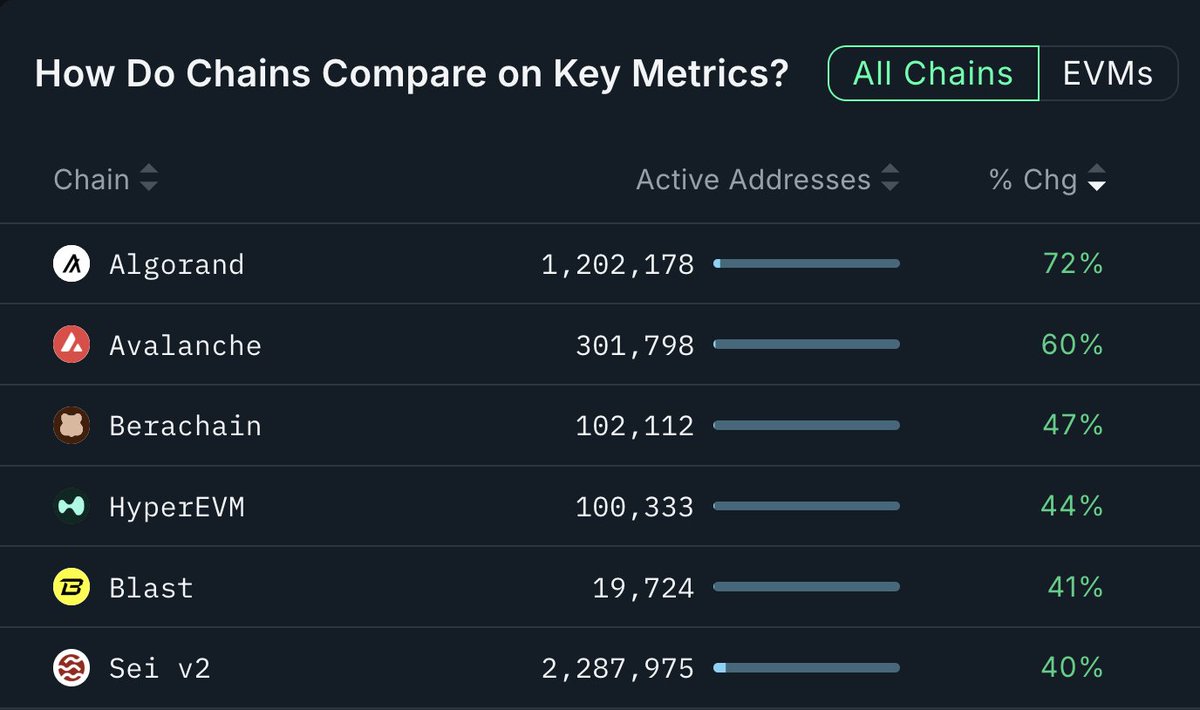
Task: Click the Active Addresses column header
Action: point(753,180)
